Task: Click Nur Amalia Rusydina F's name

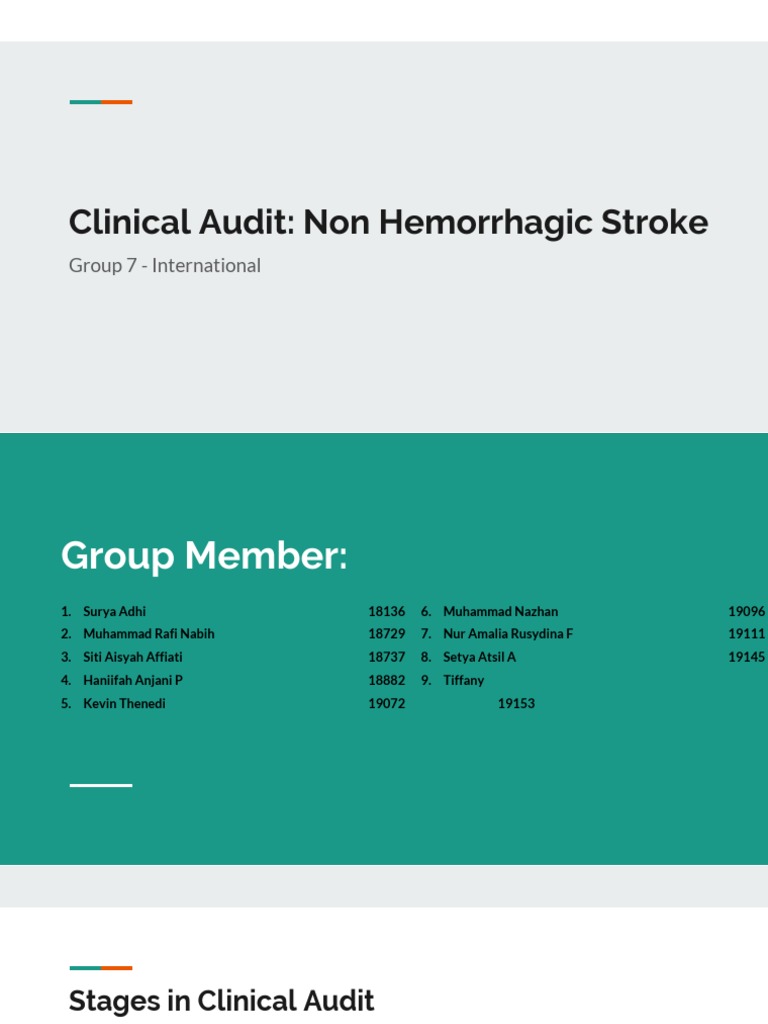Action: click(508, 634)
